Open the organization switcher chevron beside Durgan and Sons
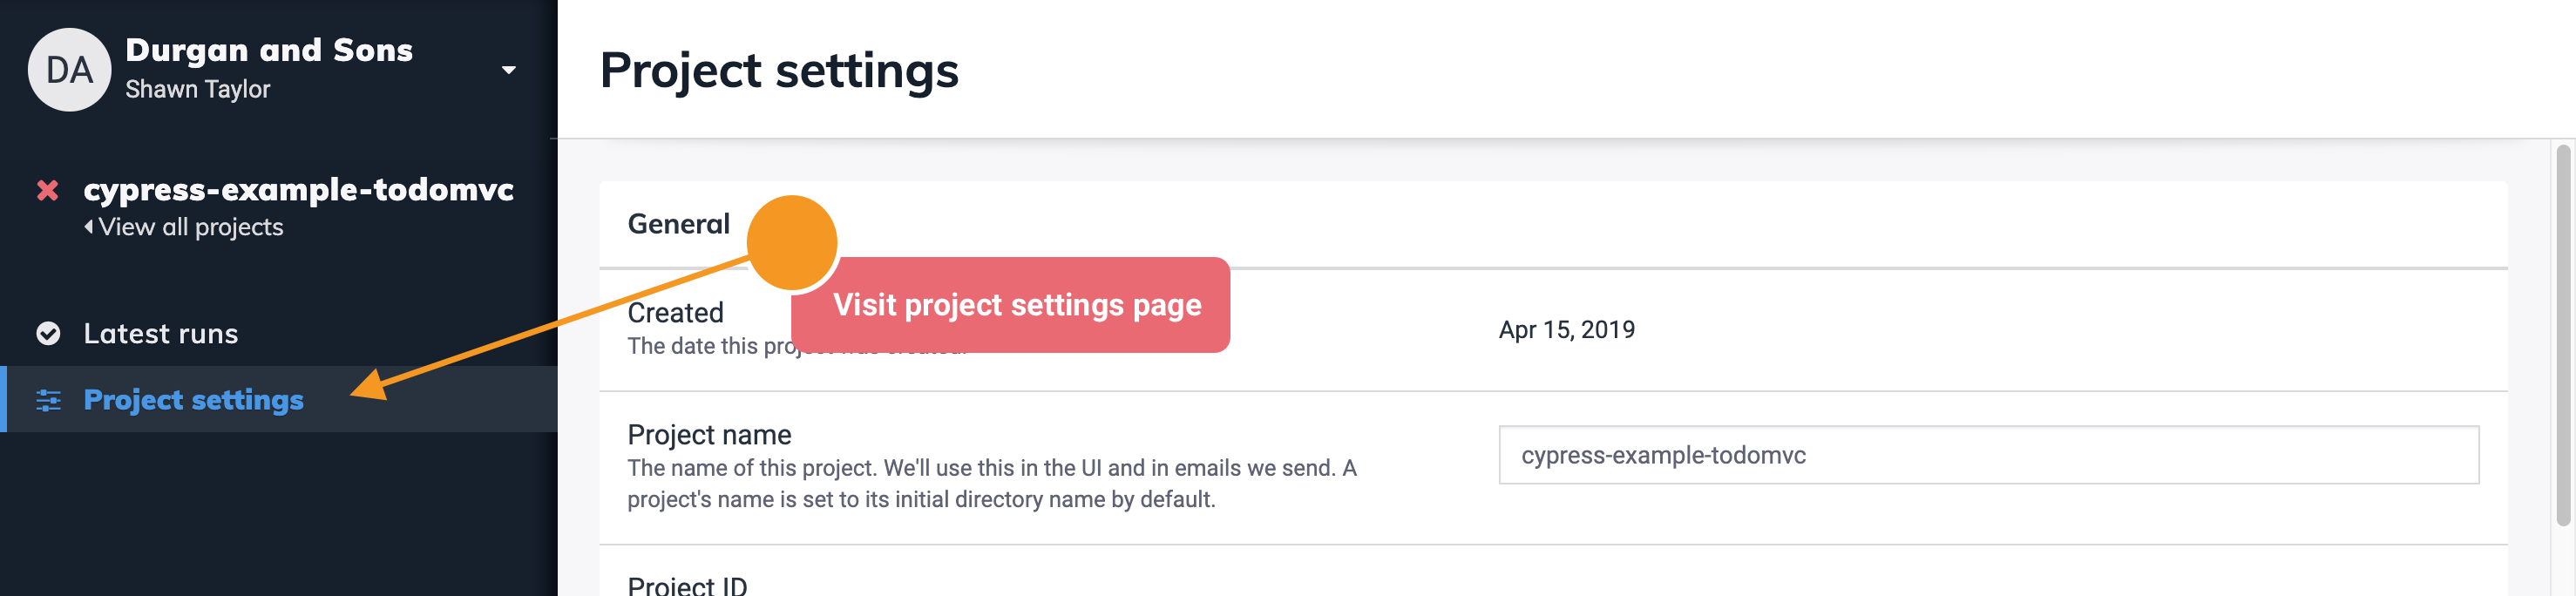Image resolution: width=2576 pixels, height=596 pixels. [x=508, y=70]
